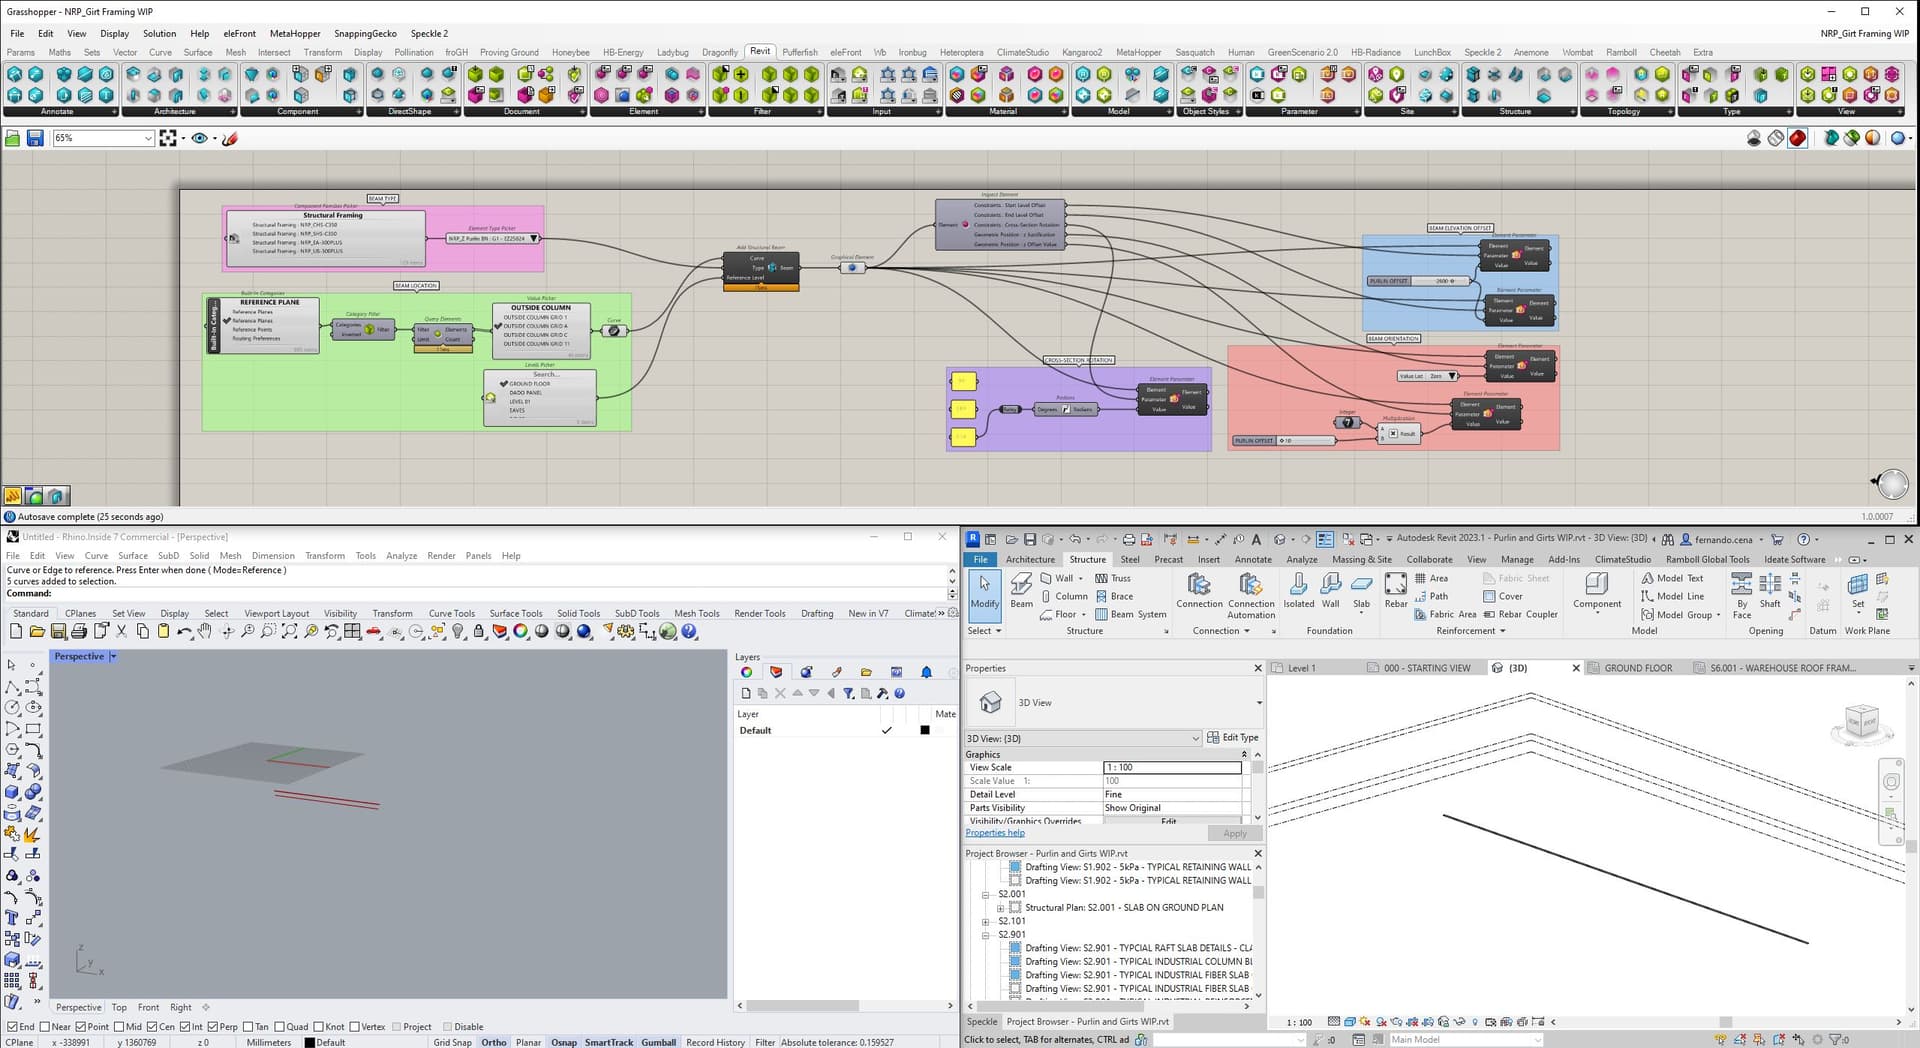Viewport: 1920px width, 1048px height.
Task: Click Rhino Box solid tool in sidebar
Action: pyautogui.click(x=12, y=792)
